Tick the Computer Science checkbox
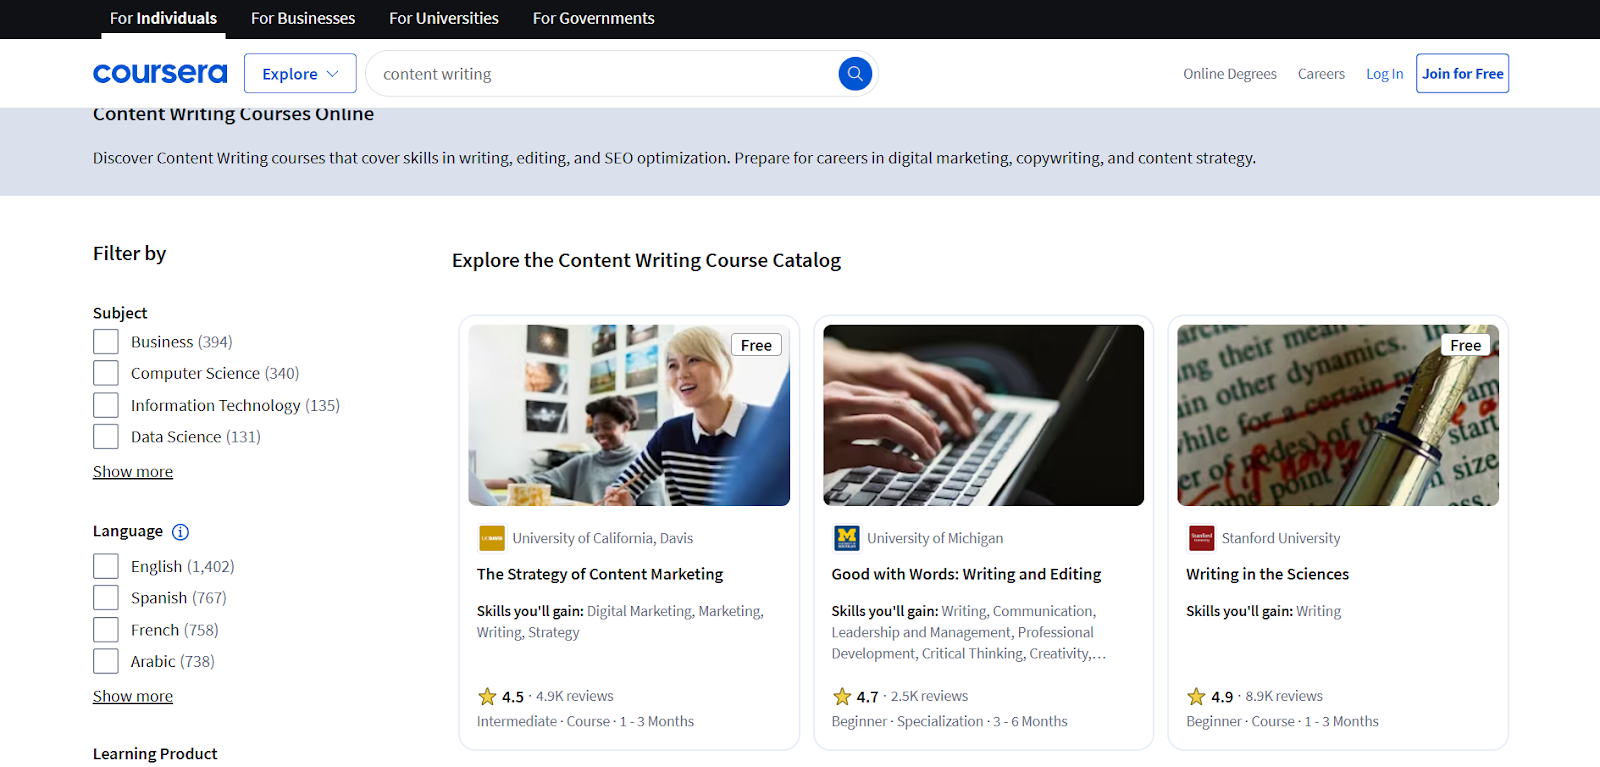The height and width of the screenshot is (767, 1600). 106,373
